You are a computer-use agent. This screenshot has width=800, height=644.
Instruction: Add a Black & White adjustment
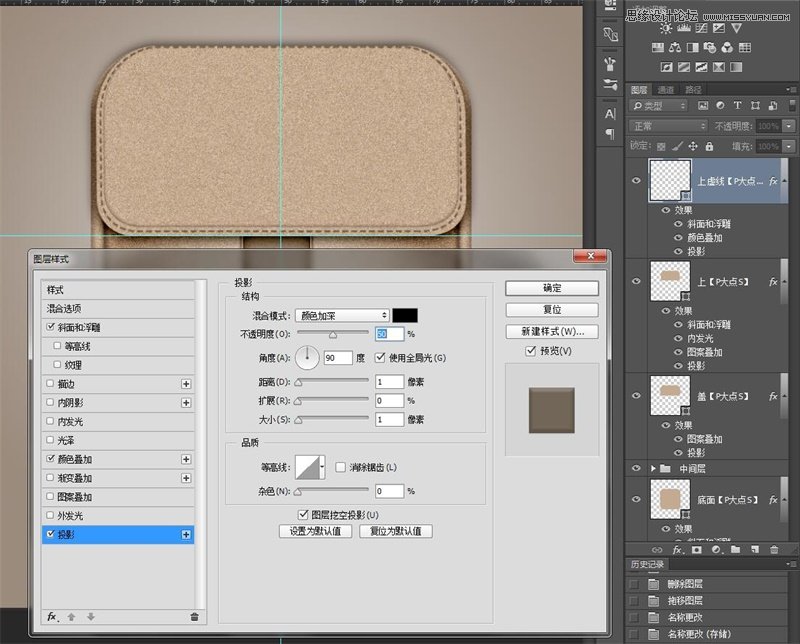pyautogui.click(x=692, y=47)
